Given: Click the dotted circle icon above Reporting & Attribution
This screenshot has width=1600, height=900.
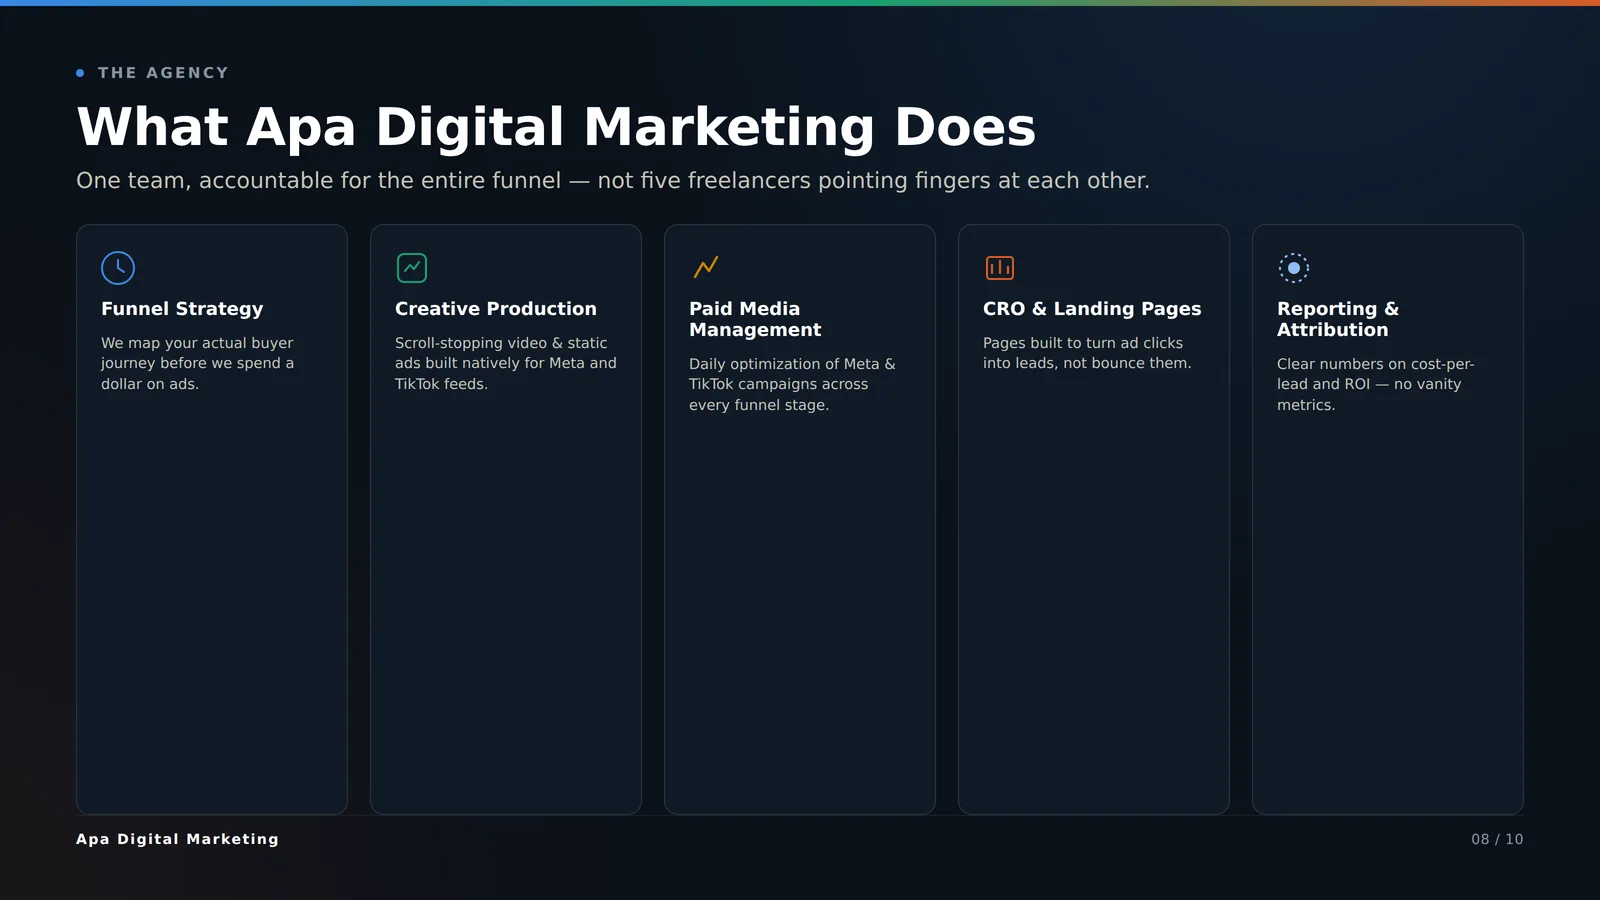Looking at the screenshot, I should click(x=1294, y=268).
